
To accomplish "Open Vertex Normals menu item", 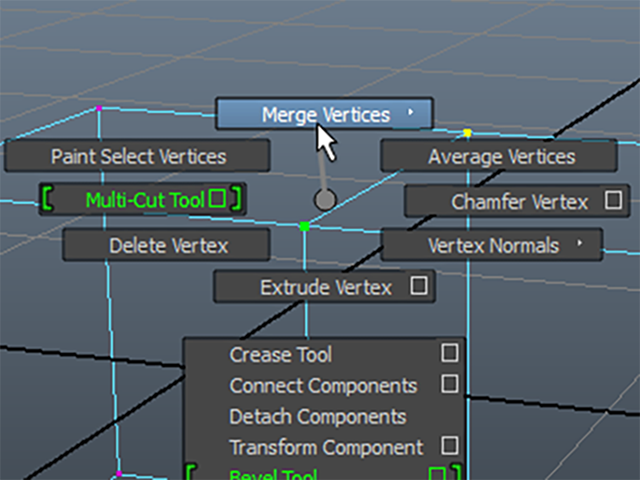I will [492, 245].
